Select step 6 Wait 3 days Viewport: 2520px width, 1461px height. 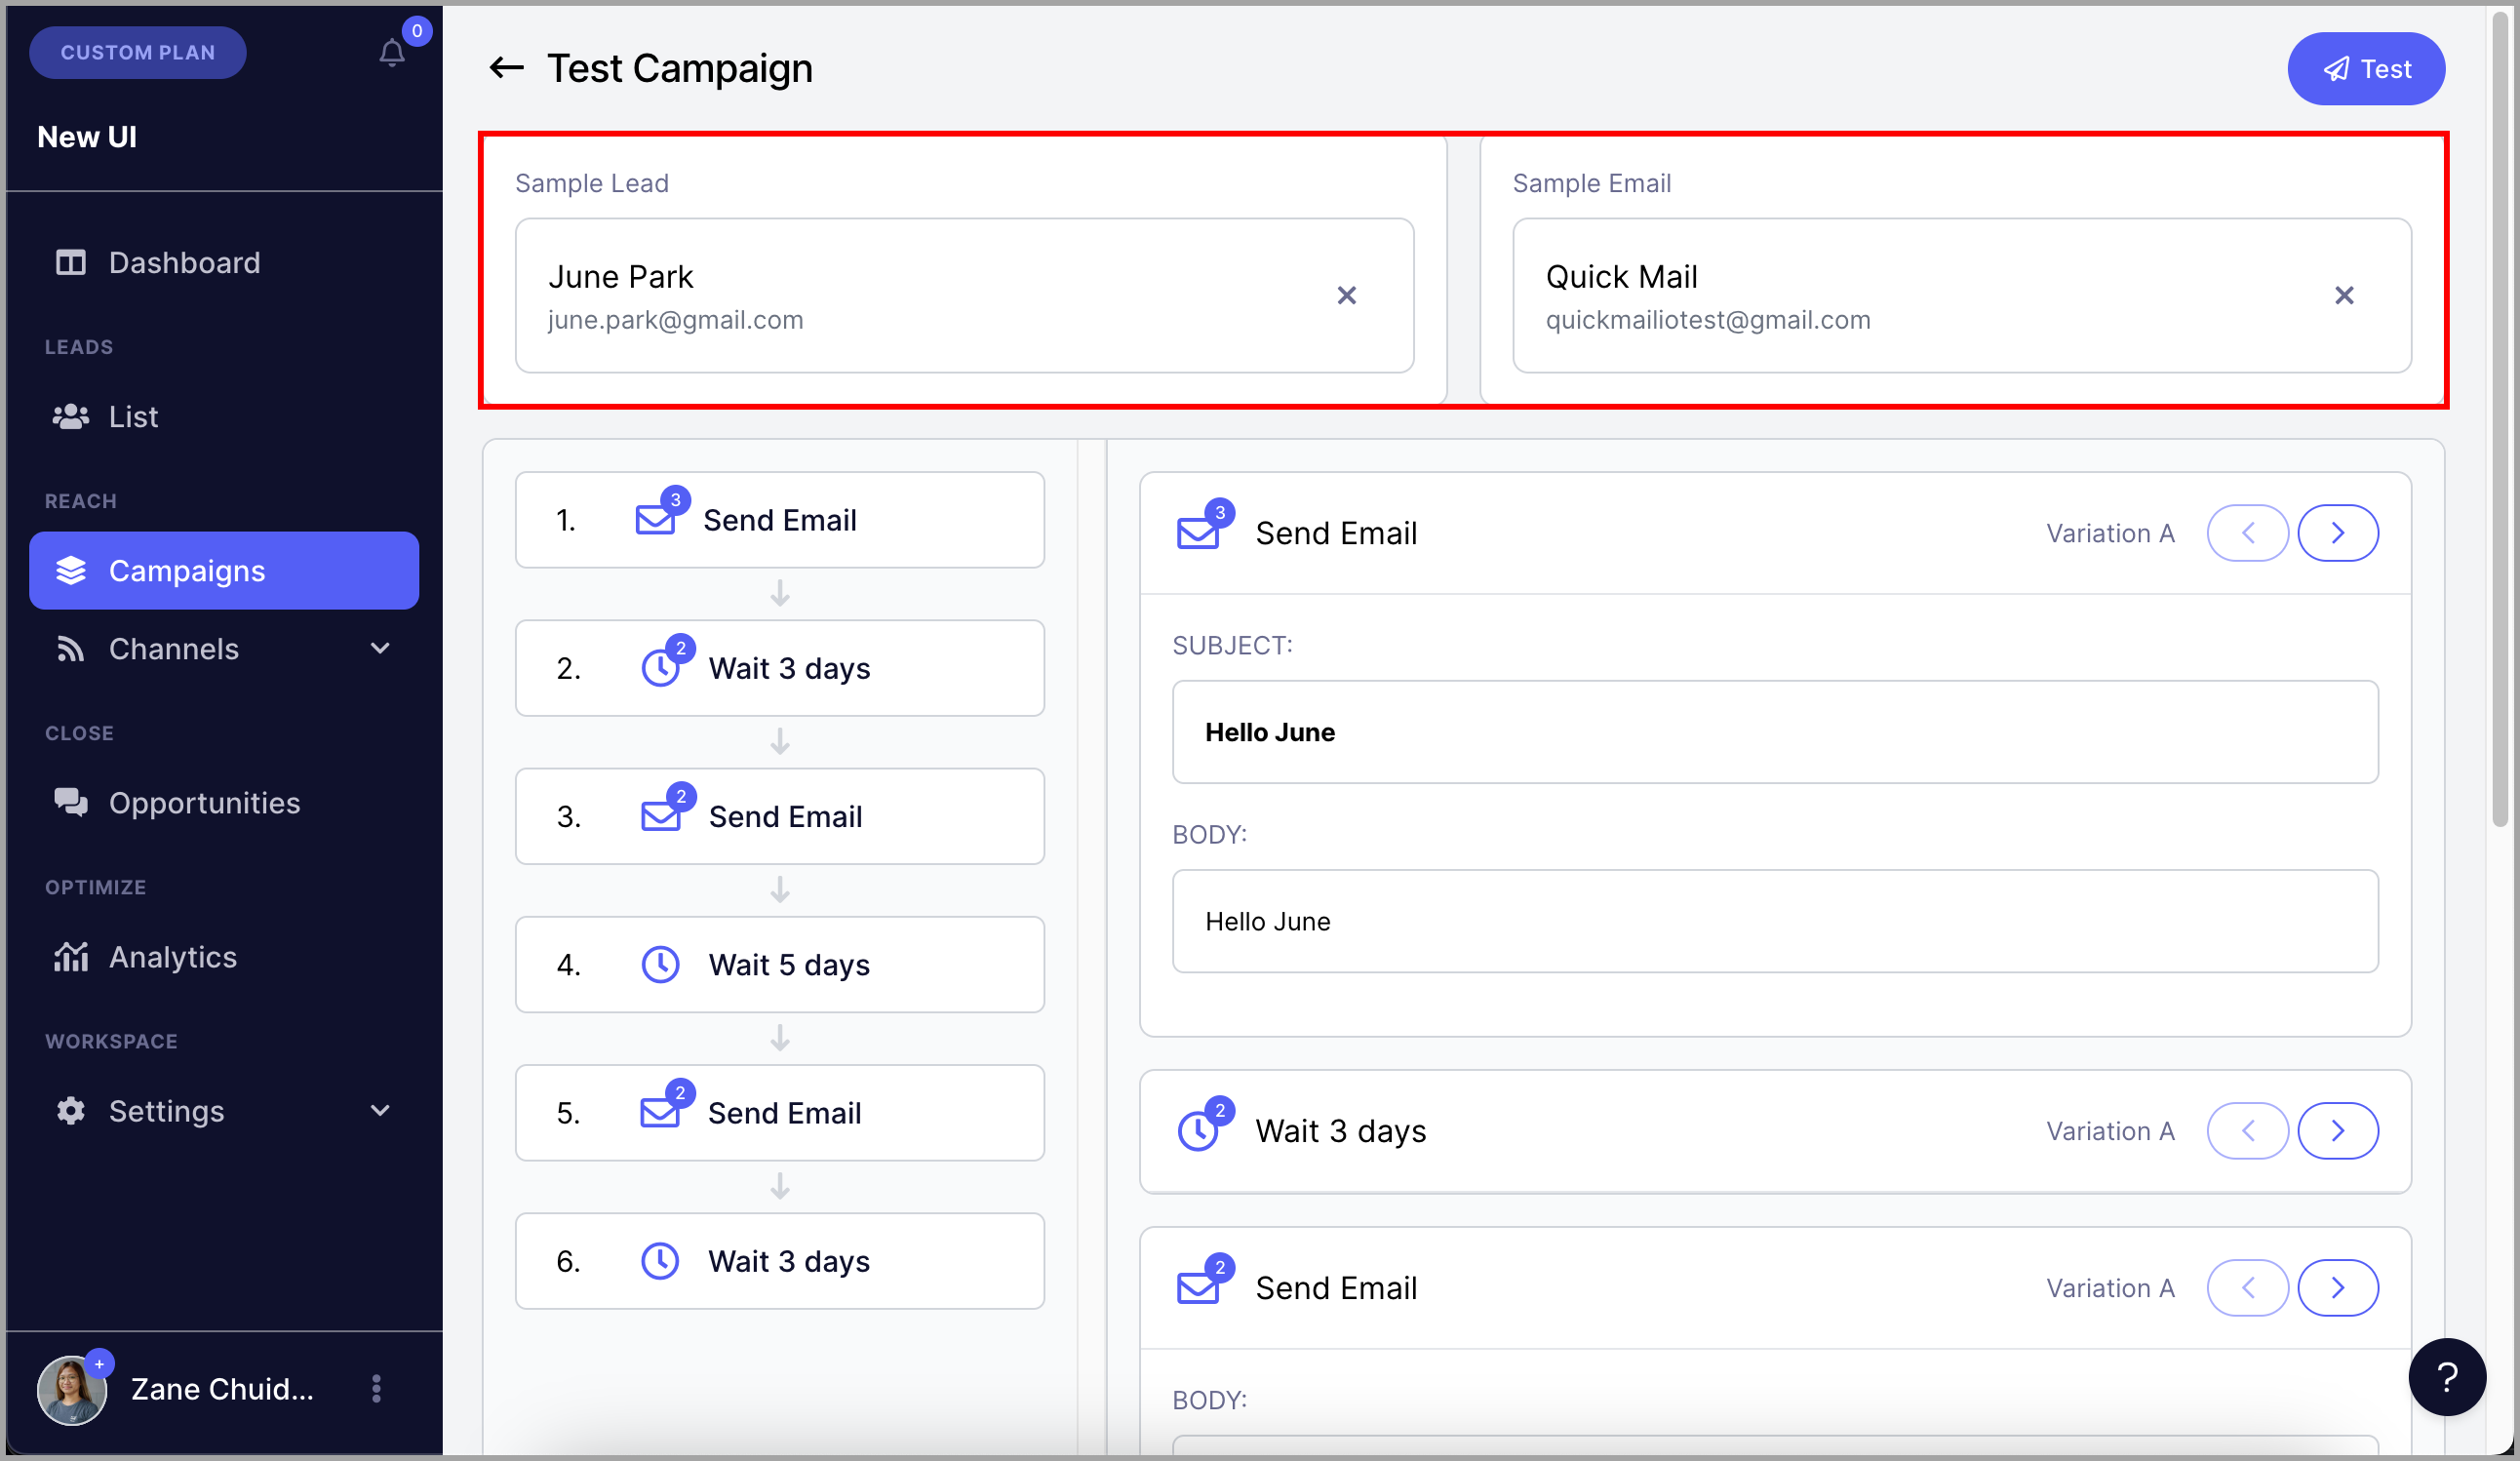point(780,1260)
